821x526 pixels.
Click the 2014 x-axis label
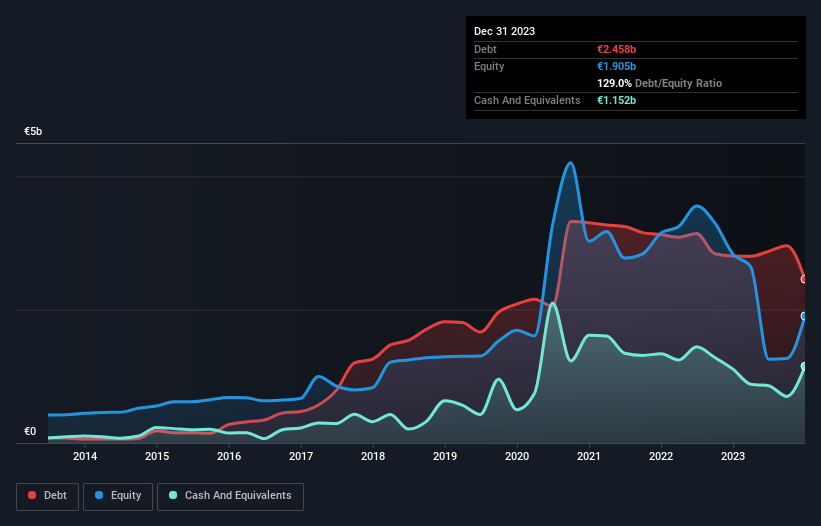85,456
